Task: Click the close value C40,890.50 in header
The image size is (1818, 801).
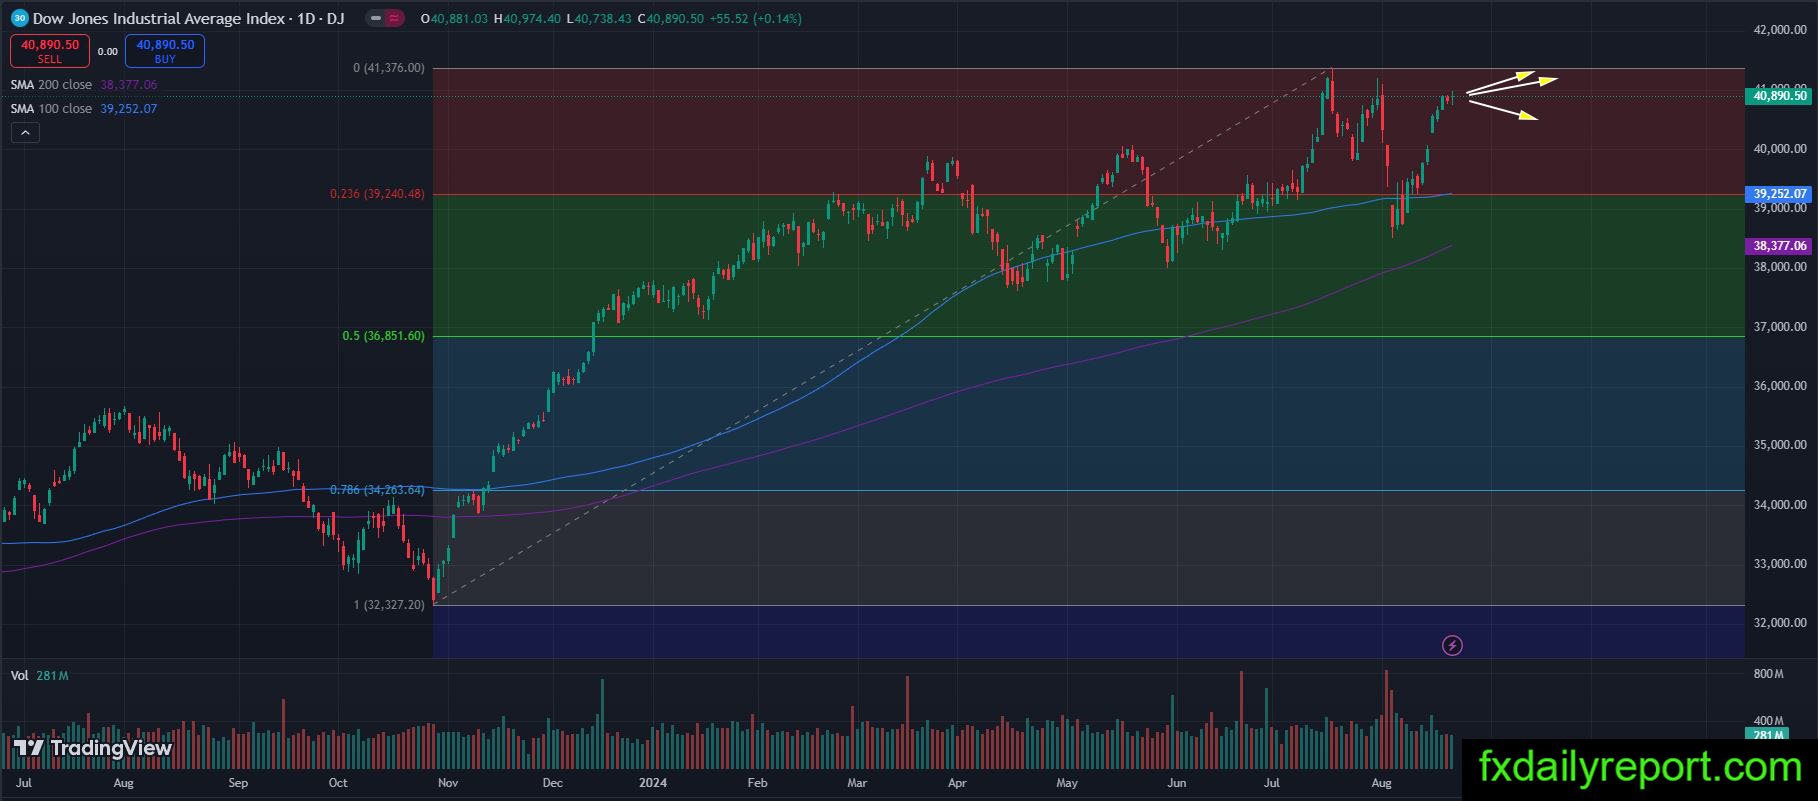Action: 670,18
